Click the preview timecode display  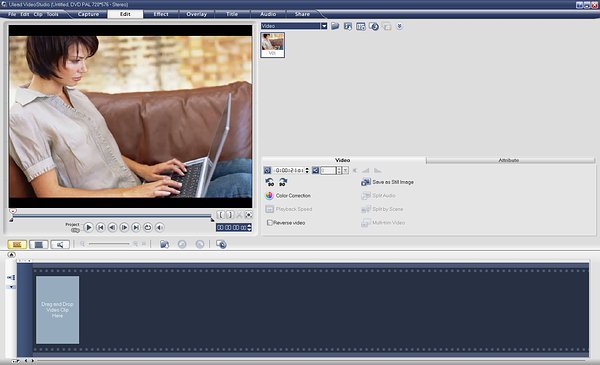[x=232, y=228]
